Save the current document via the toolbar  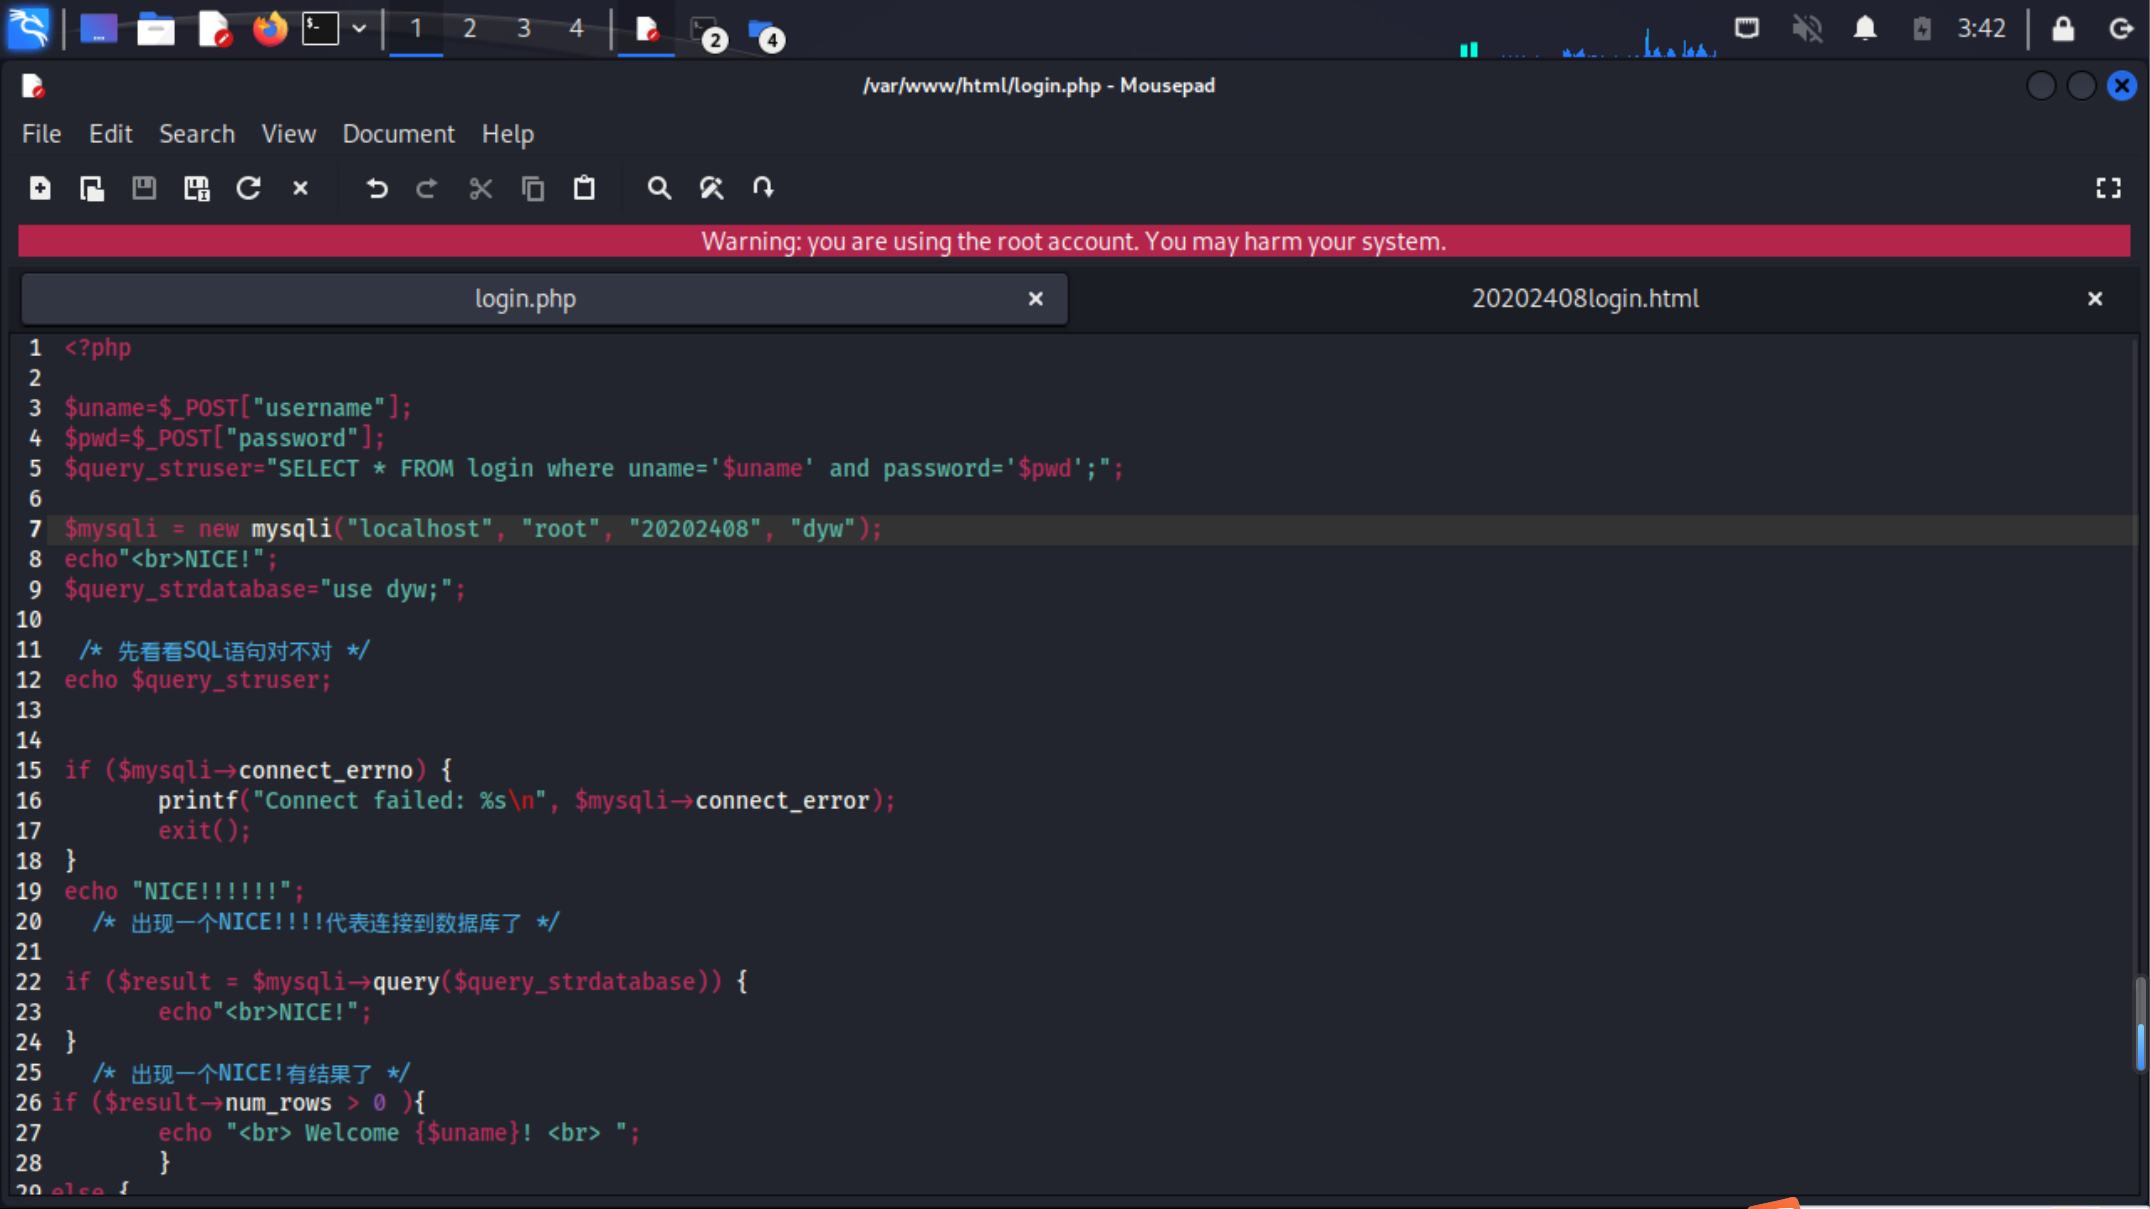(x=144, y=188)
